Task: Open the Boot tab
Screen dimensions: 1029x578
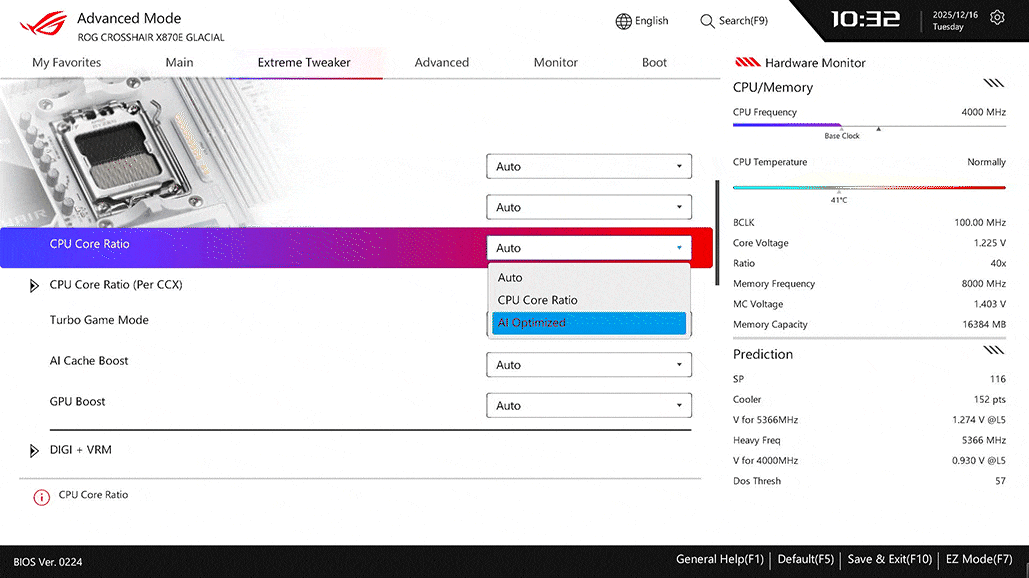Action: pos(654,62)
